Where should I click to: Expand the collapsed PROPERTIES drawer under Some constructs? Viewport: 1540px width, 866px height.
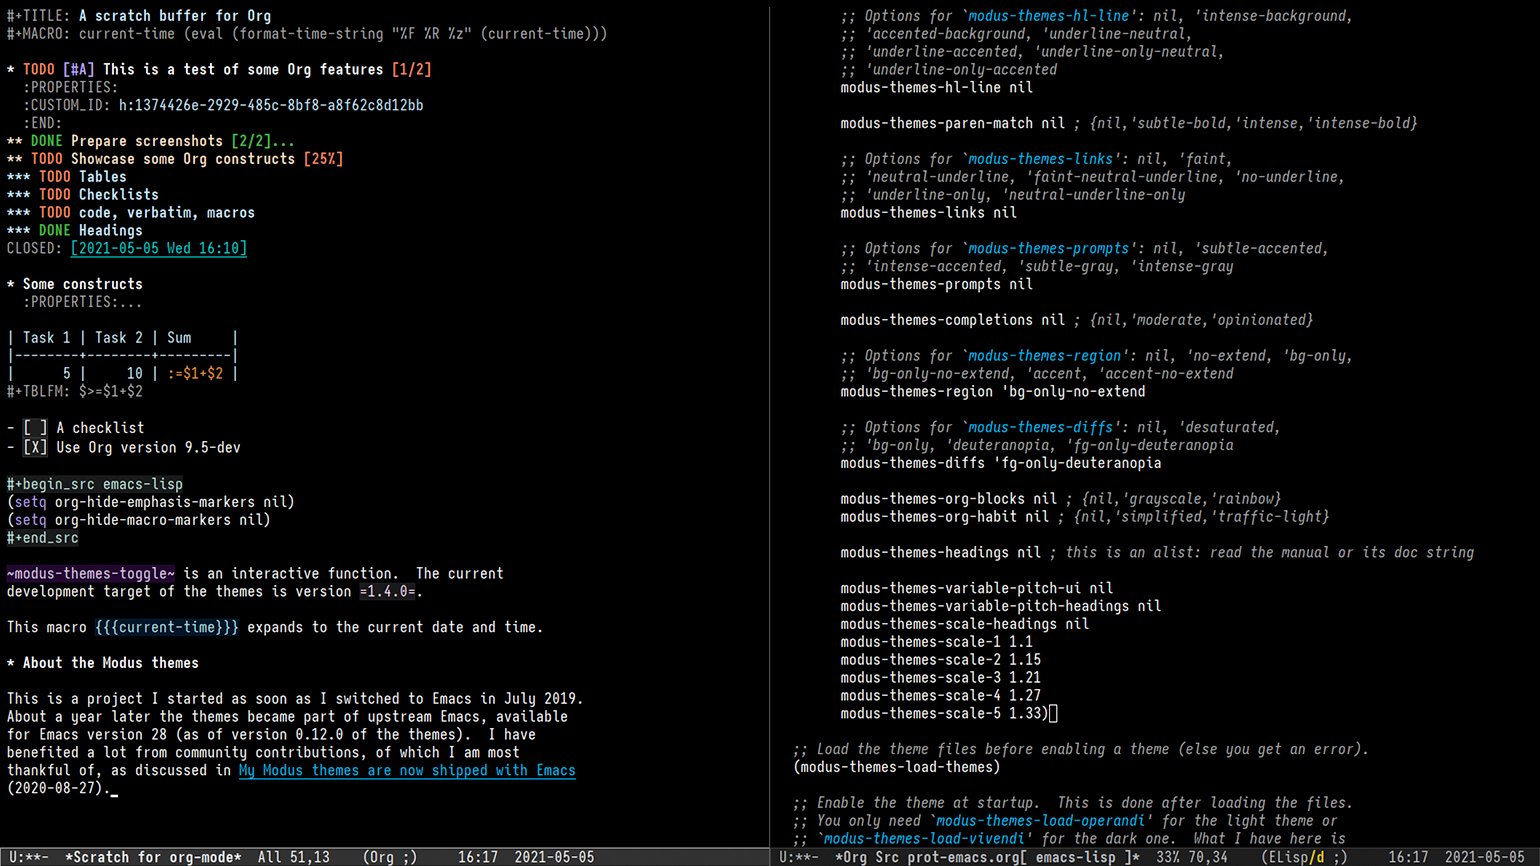pos(82,302)
